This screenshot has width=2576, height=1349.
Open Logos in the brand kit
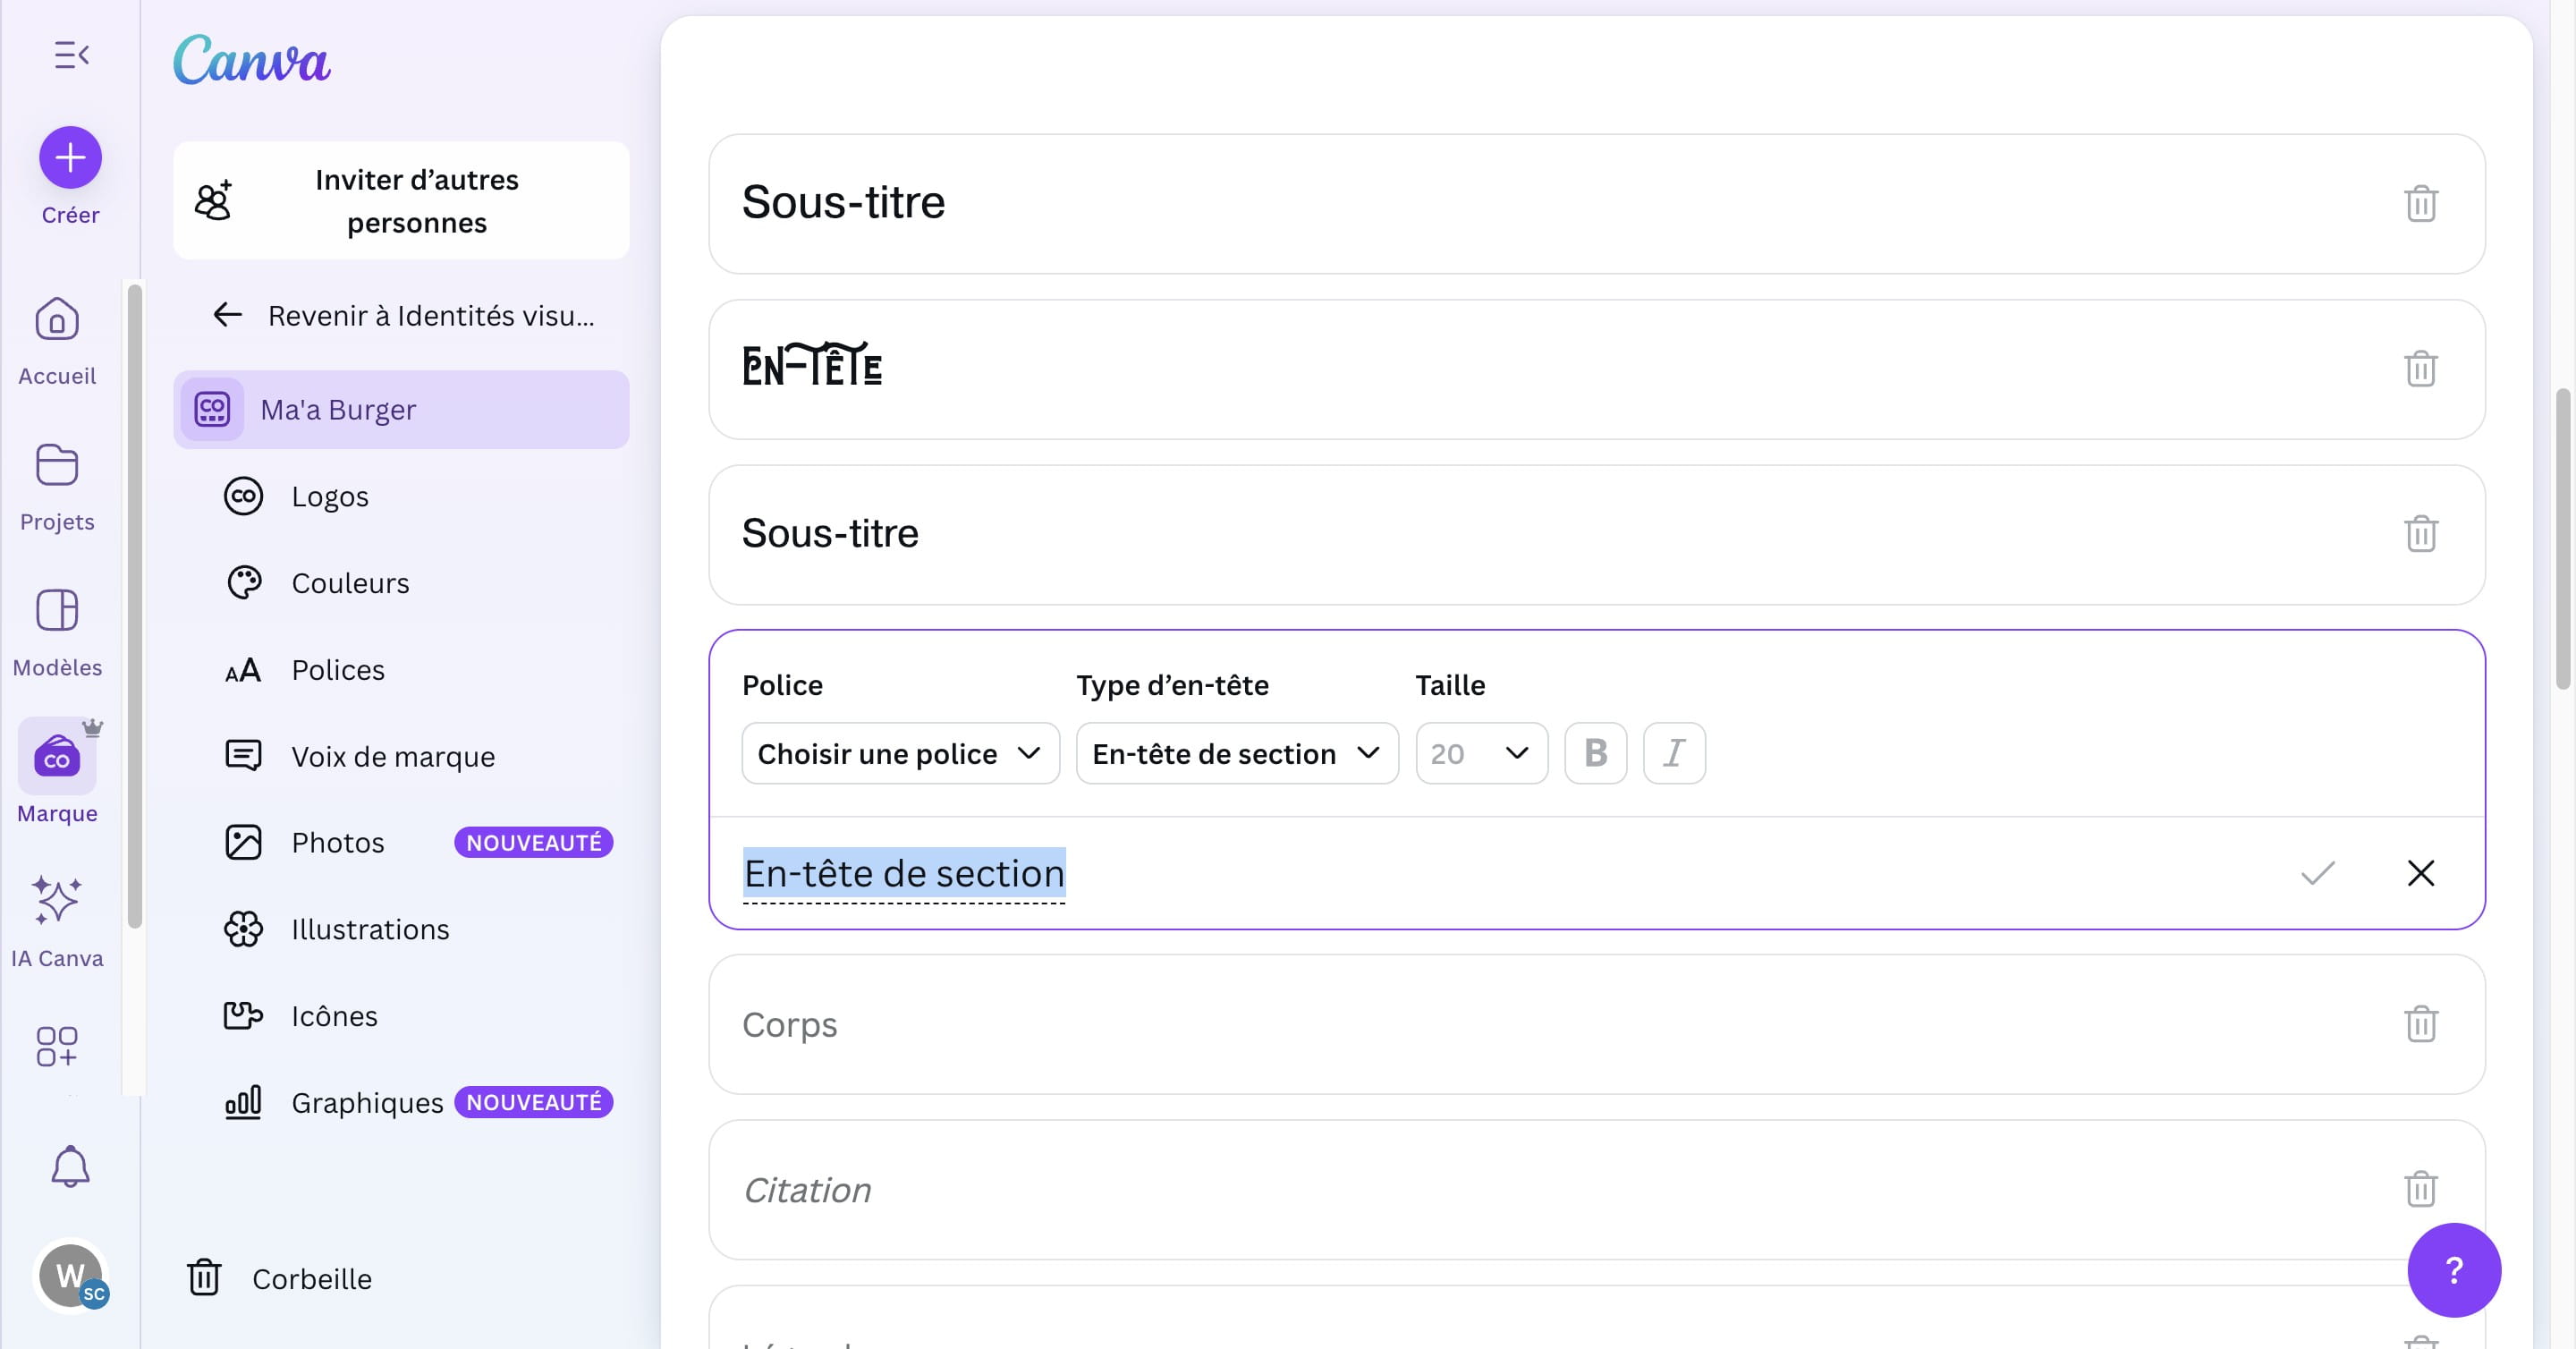click(330, 495)
